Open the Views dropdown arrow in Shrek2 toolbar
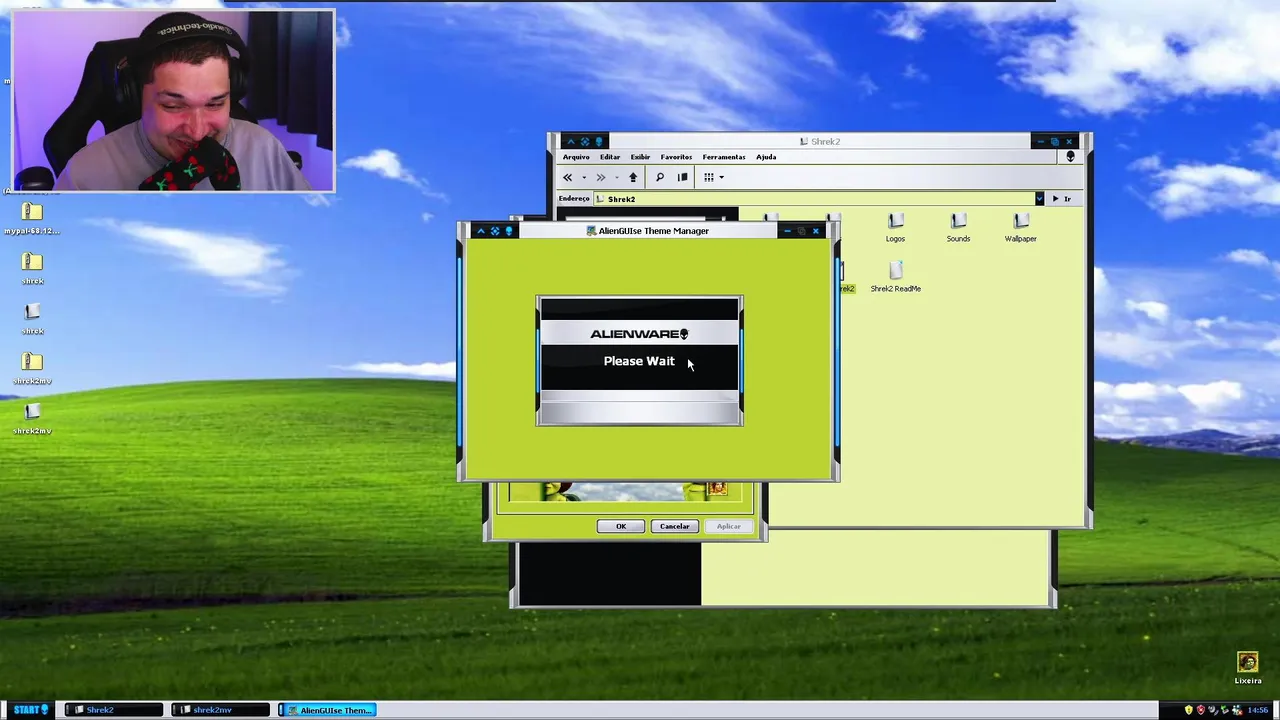 [x=721, y=178]
